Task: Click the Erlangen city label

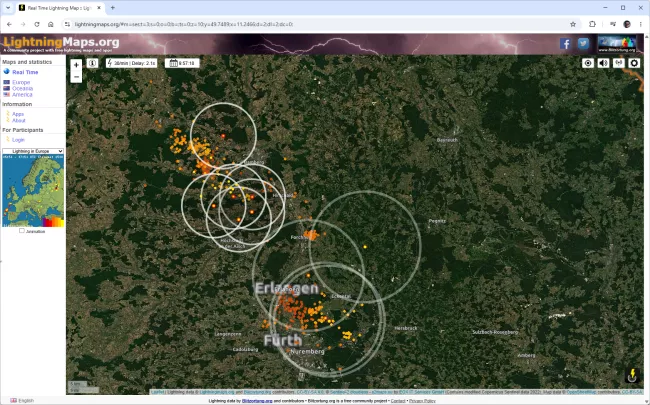Action: click(286, 289)
